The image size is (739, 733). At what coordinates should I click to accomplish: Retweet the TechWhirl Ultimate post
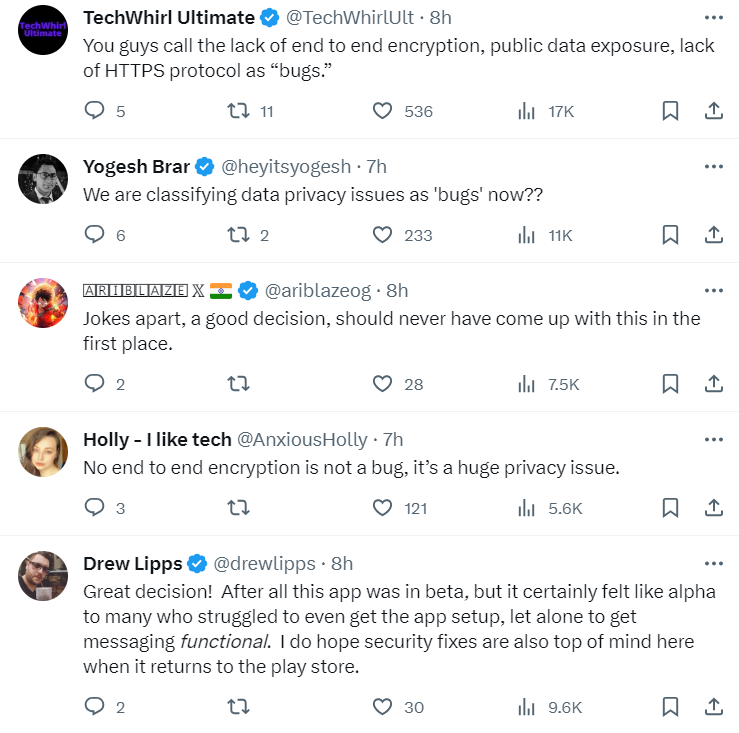tap(239, 111)
